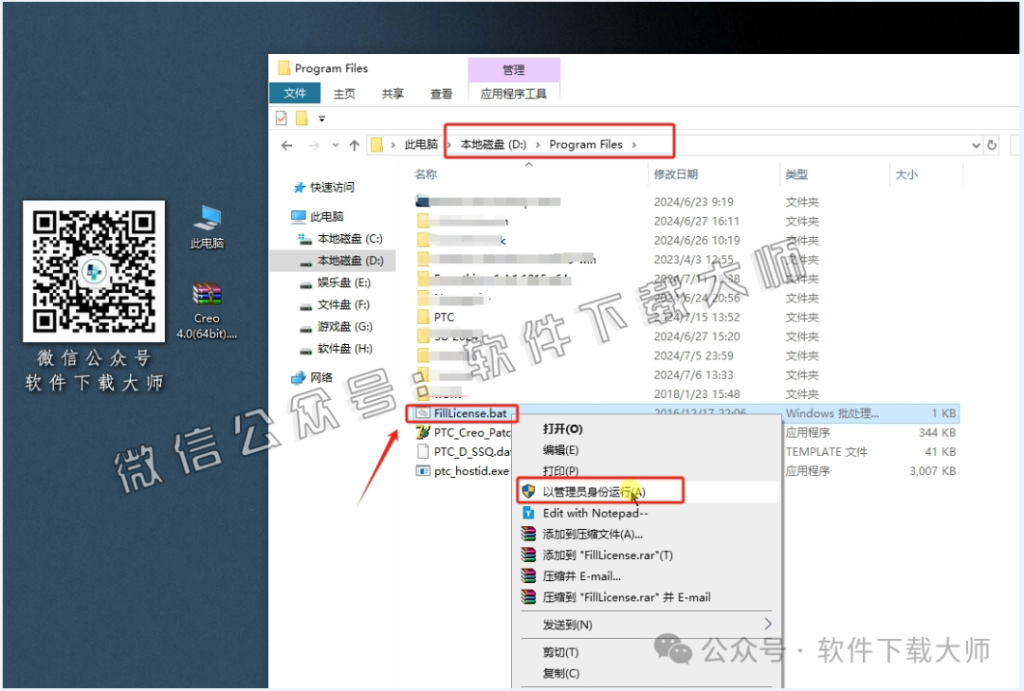Choose 压缩到 "FillLicense.rar" 并 E-mail
The width and height of the screenshot is (1024, 691).
pos(627,597)
